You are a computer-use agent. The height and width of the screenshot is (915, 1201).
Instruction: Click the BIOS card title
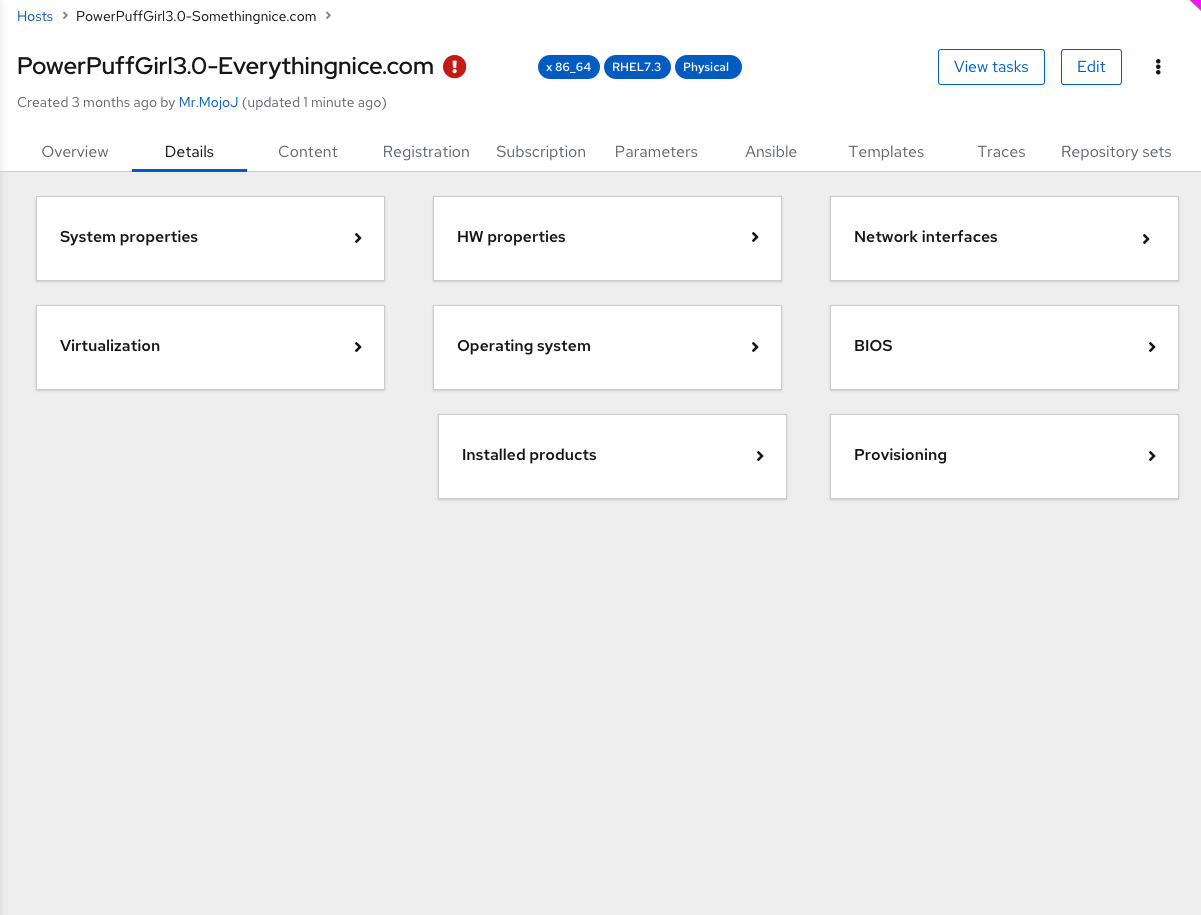pyautogui.click(x=873, y=346)
